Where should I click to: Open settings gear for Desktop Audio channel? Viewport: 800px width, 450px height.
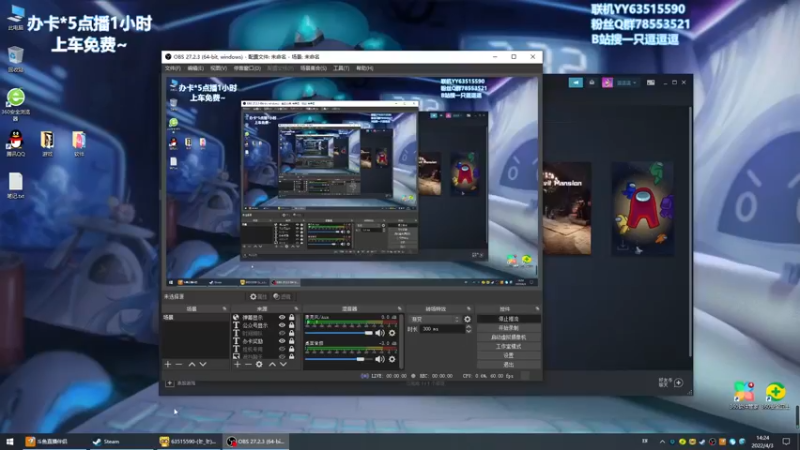pyautogui.click(x=392, y=359)
